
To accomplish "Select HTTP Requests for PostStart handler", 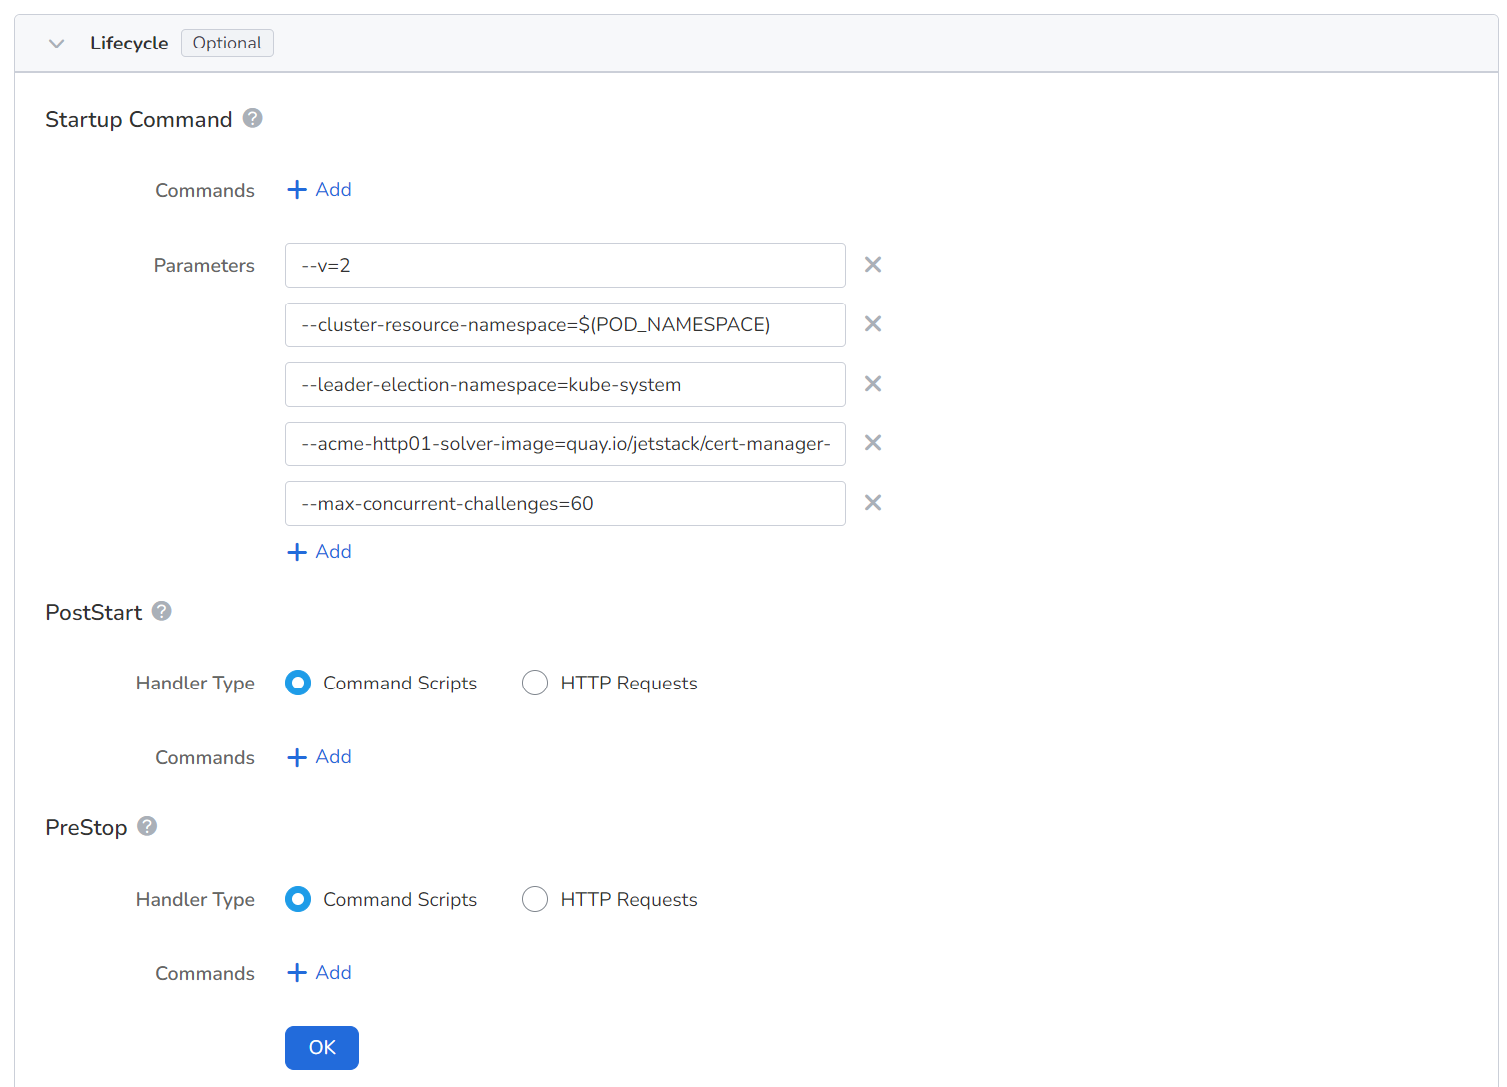I will (x=535, y=683).
